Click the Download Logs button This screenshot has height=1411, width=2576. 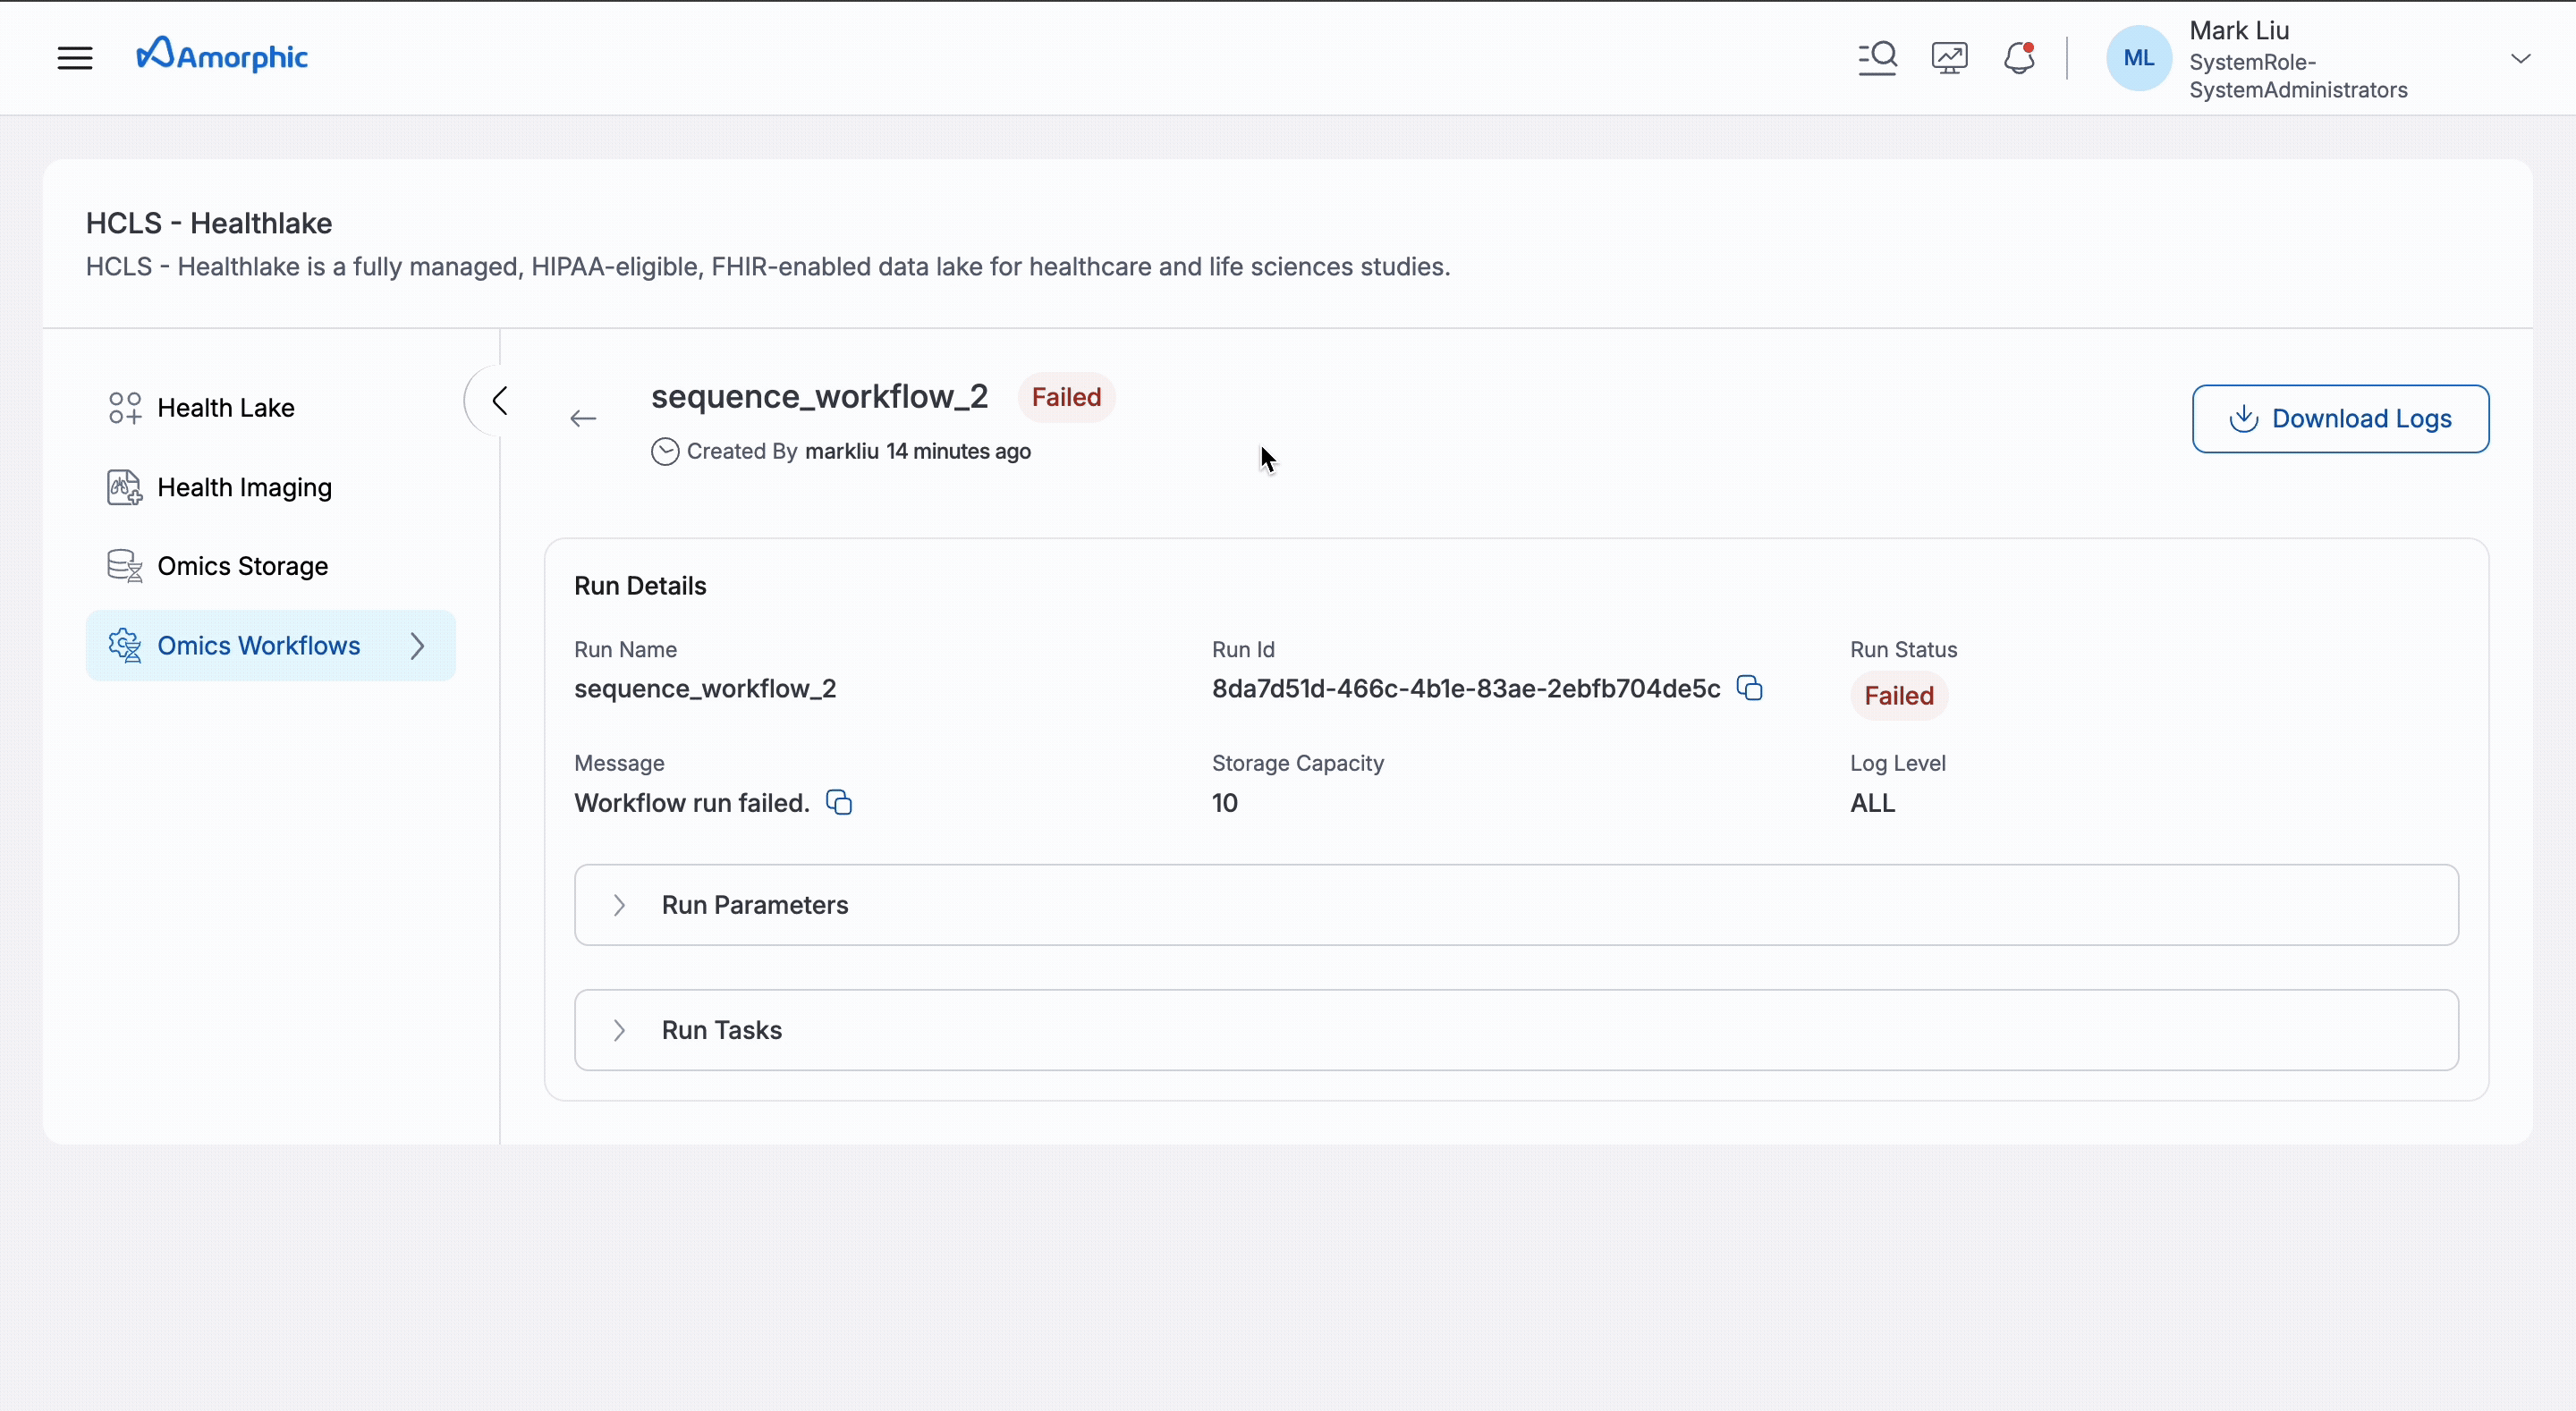[2341, 418]
